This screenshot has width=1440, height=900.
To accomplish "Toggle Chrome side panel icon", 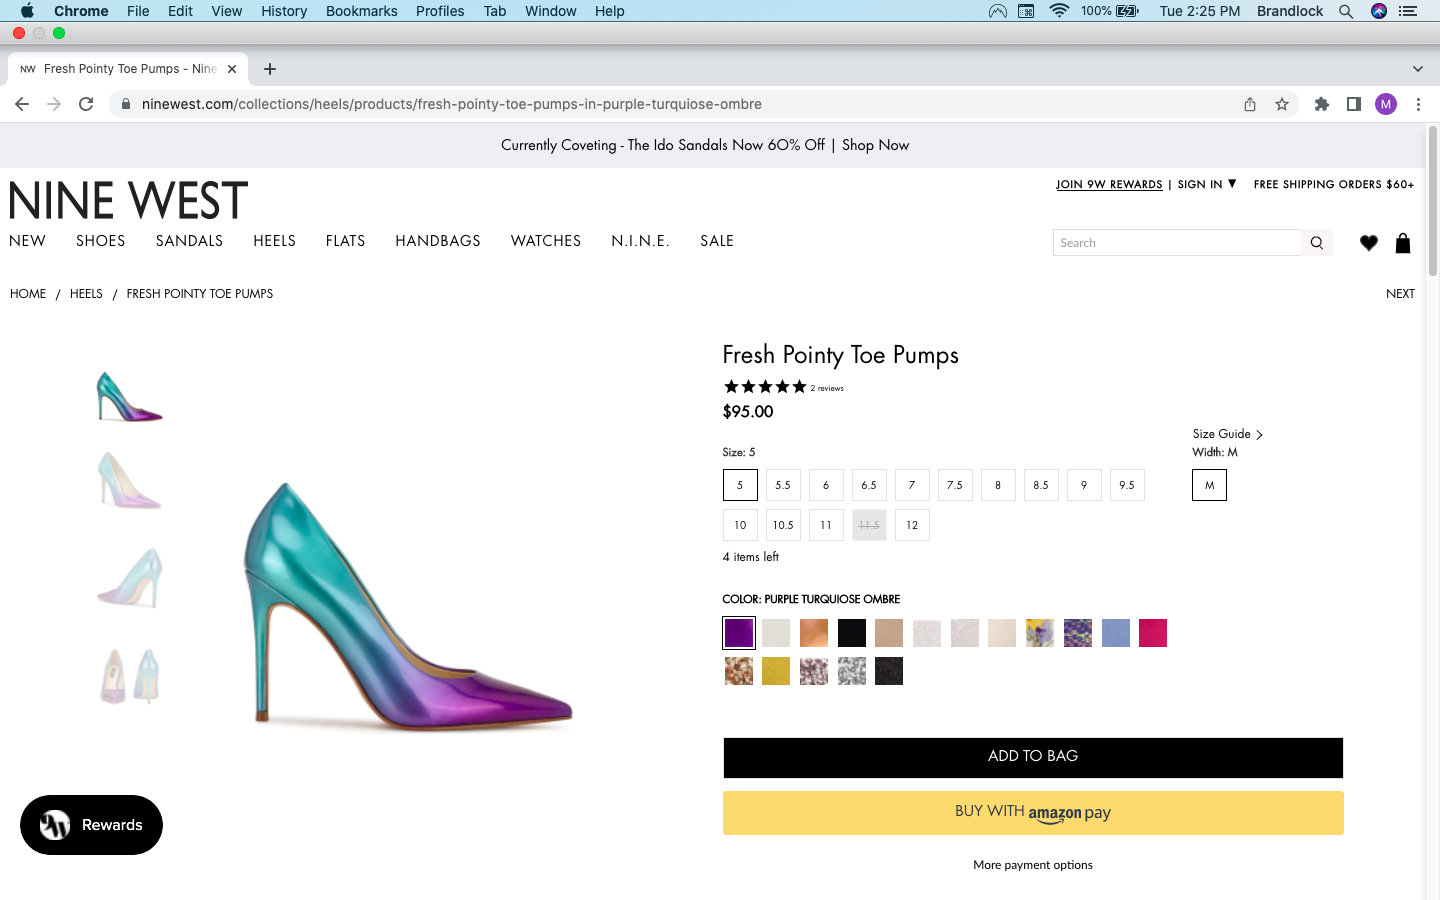I will tap(1354, 104).
